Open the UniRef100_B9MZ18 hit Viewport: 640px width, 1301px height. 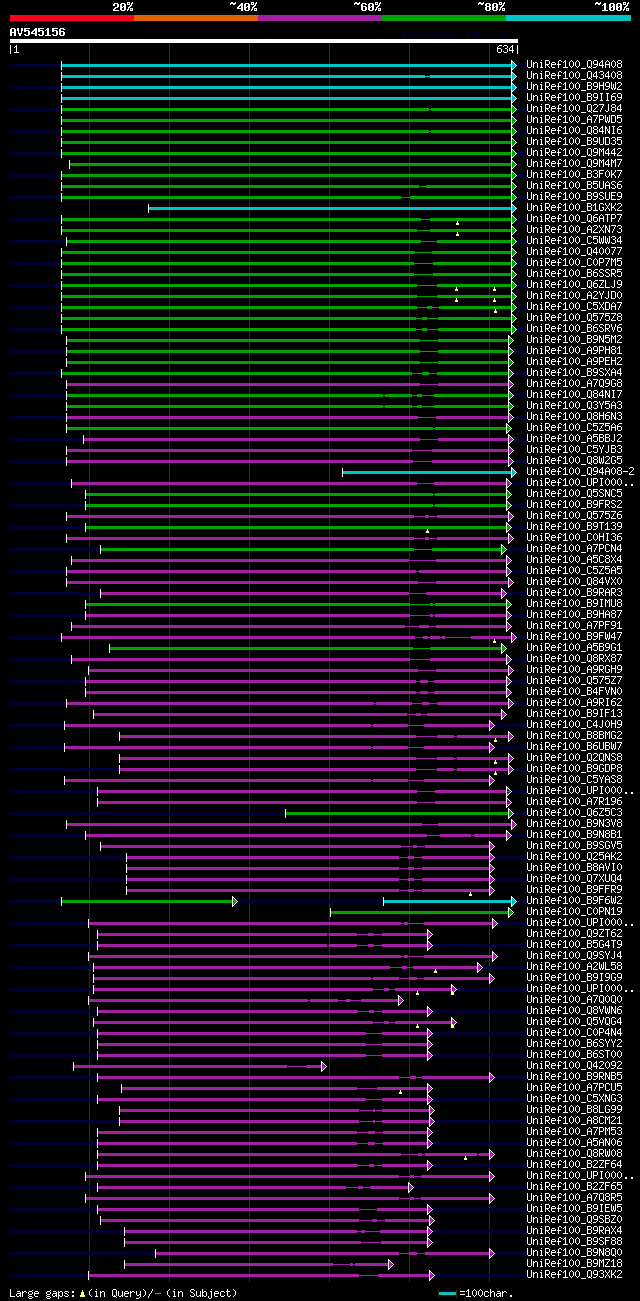click(574, 1263)
